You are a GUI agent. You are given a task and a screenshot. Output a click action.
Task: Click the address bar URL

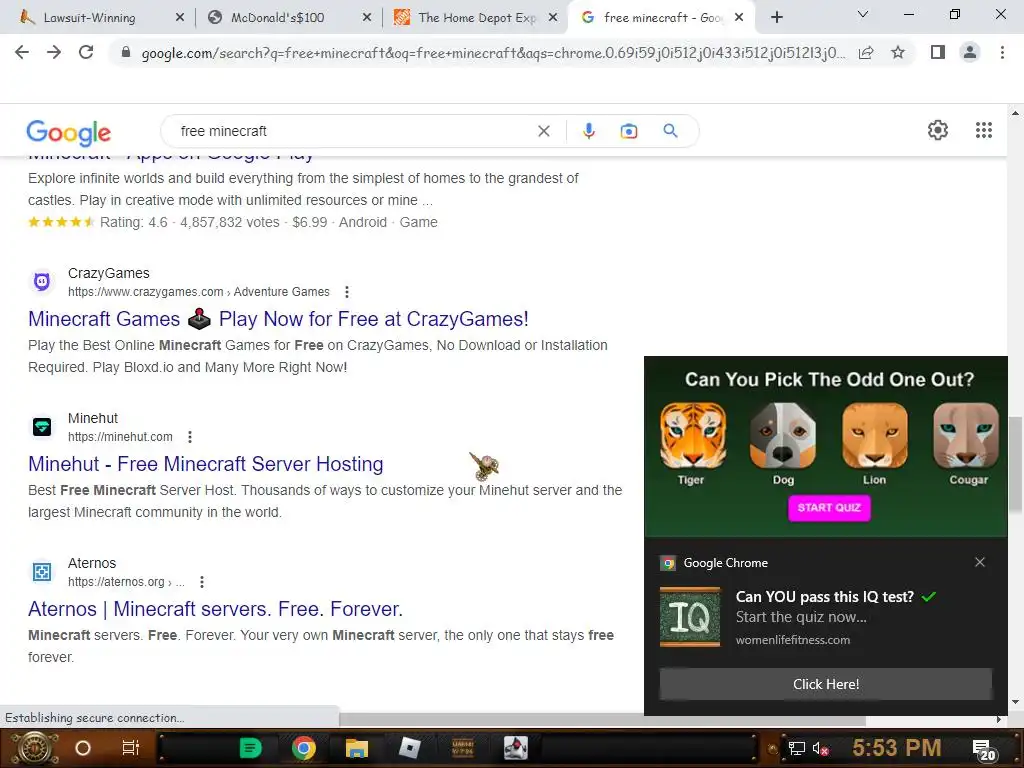point(493,53)
